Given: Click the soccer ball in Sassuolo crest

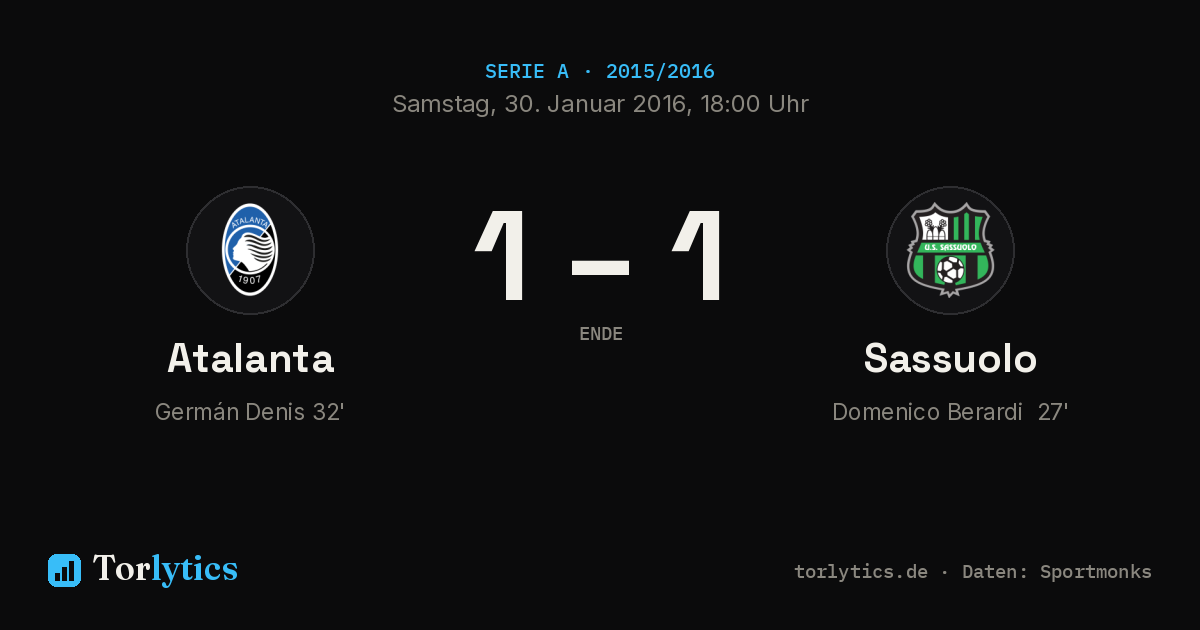Looking at the screenshot, I should pyautogui.click(x=950, y=269).
